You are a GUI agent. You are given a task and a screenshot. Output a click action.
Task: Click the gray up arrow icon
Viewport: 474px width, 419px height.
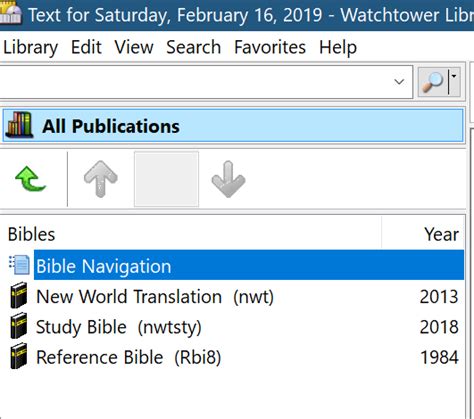(x=100, y=179)
